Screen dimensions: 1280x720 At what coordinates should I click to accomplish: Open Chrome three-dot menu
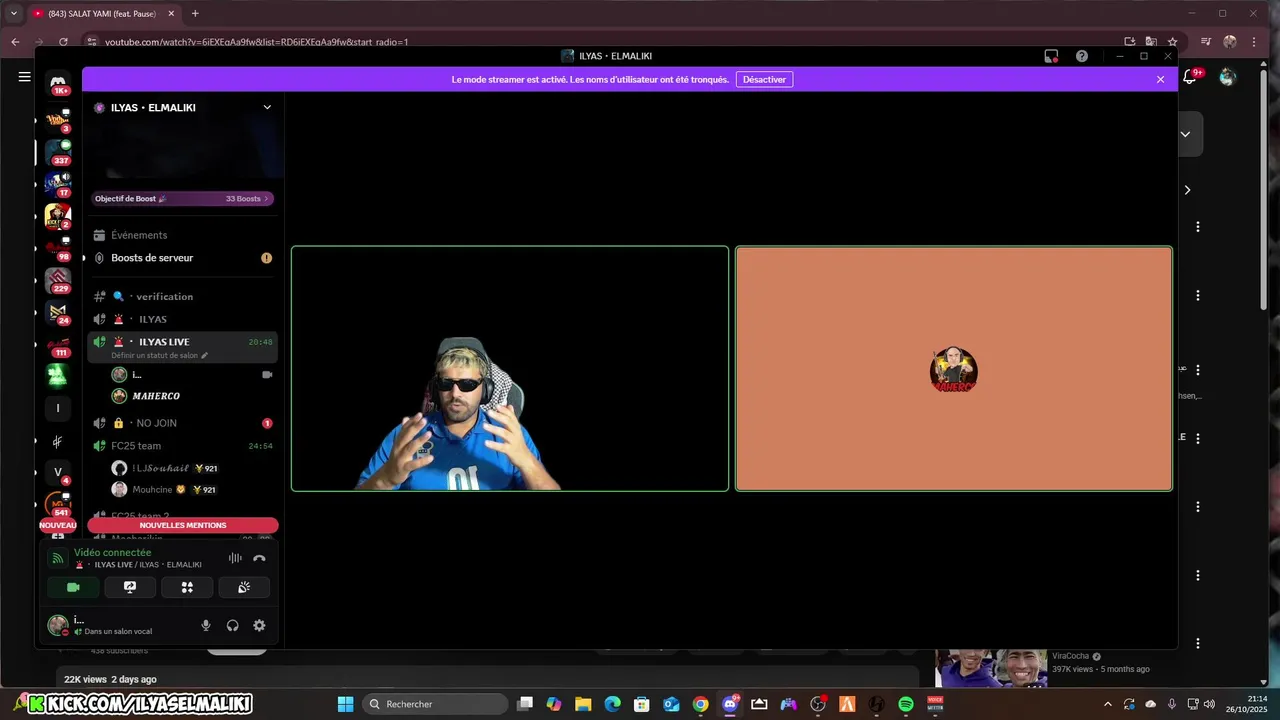click(1254, 42)
